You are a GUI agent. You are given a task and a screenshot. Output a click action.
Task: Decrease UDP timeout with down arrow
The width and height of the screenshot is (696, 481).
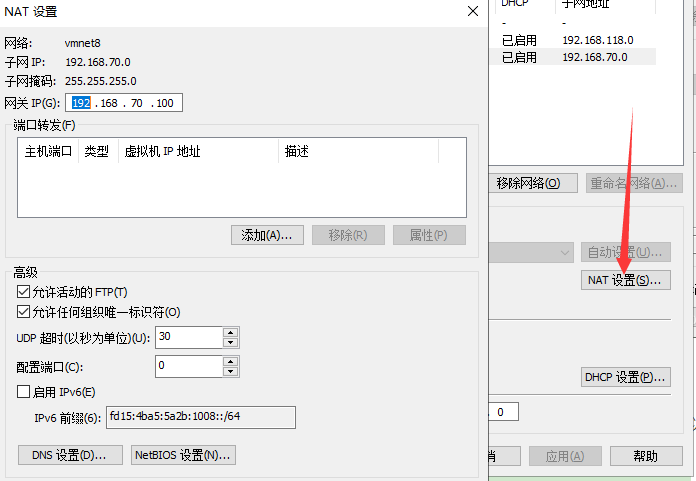pyautogui.click(x=230, y=343)
